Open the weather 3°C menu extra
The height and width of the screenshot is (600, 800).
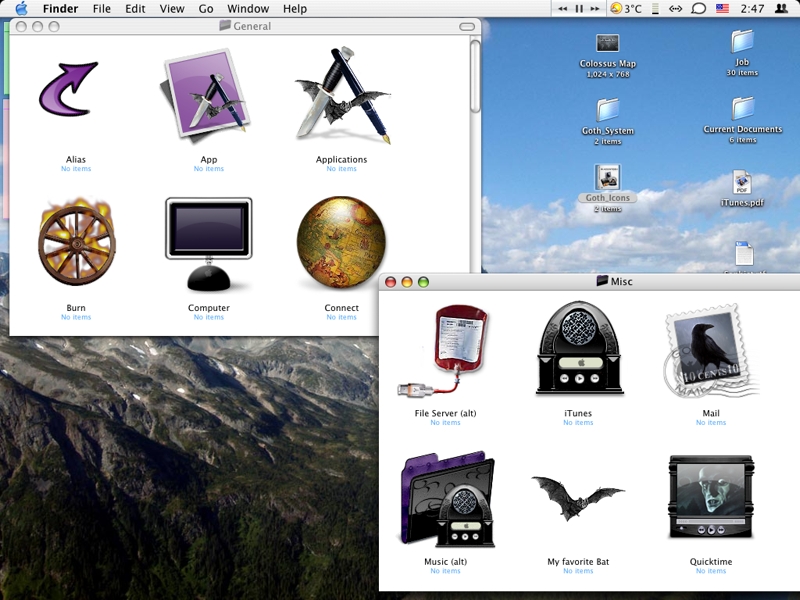tap(626, 9)
